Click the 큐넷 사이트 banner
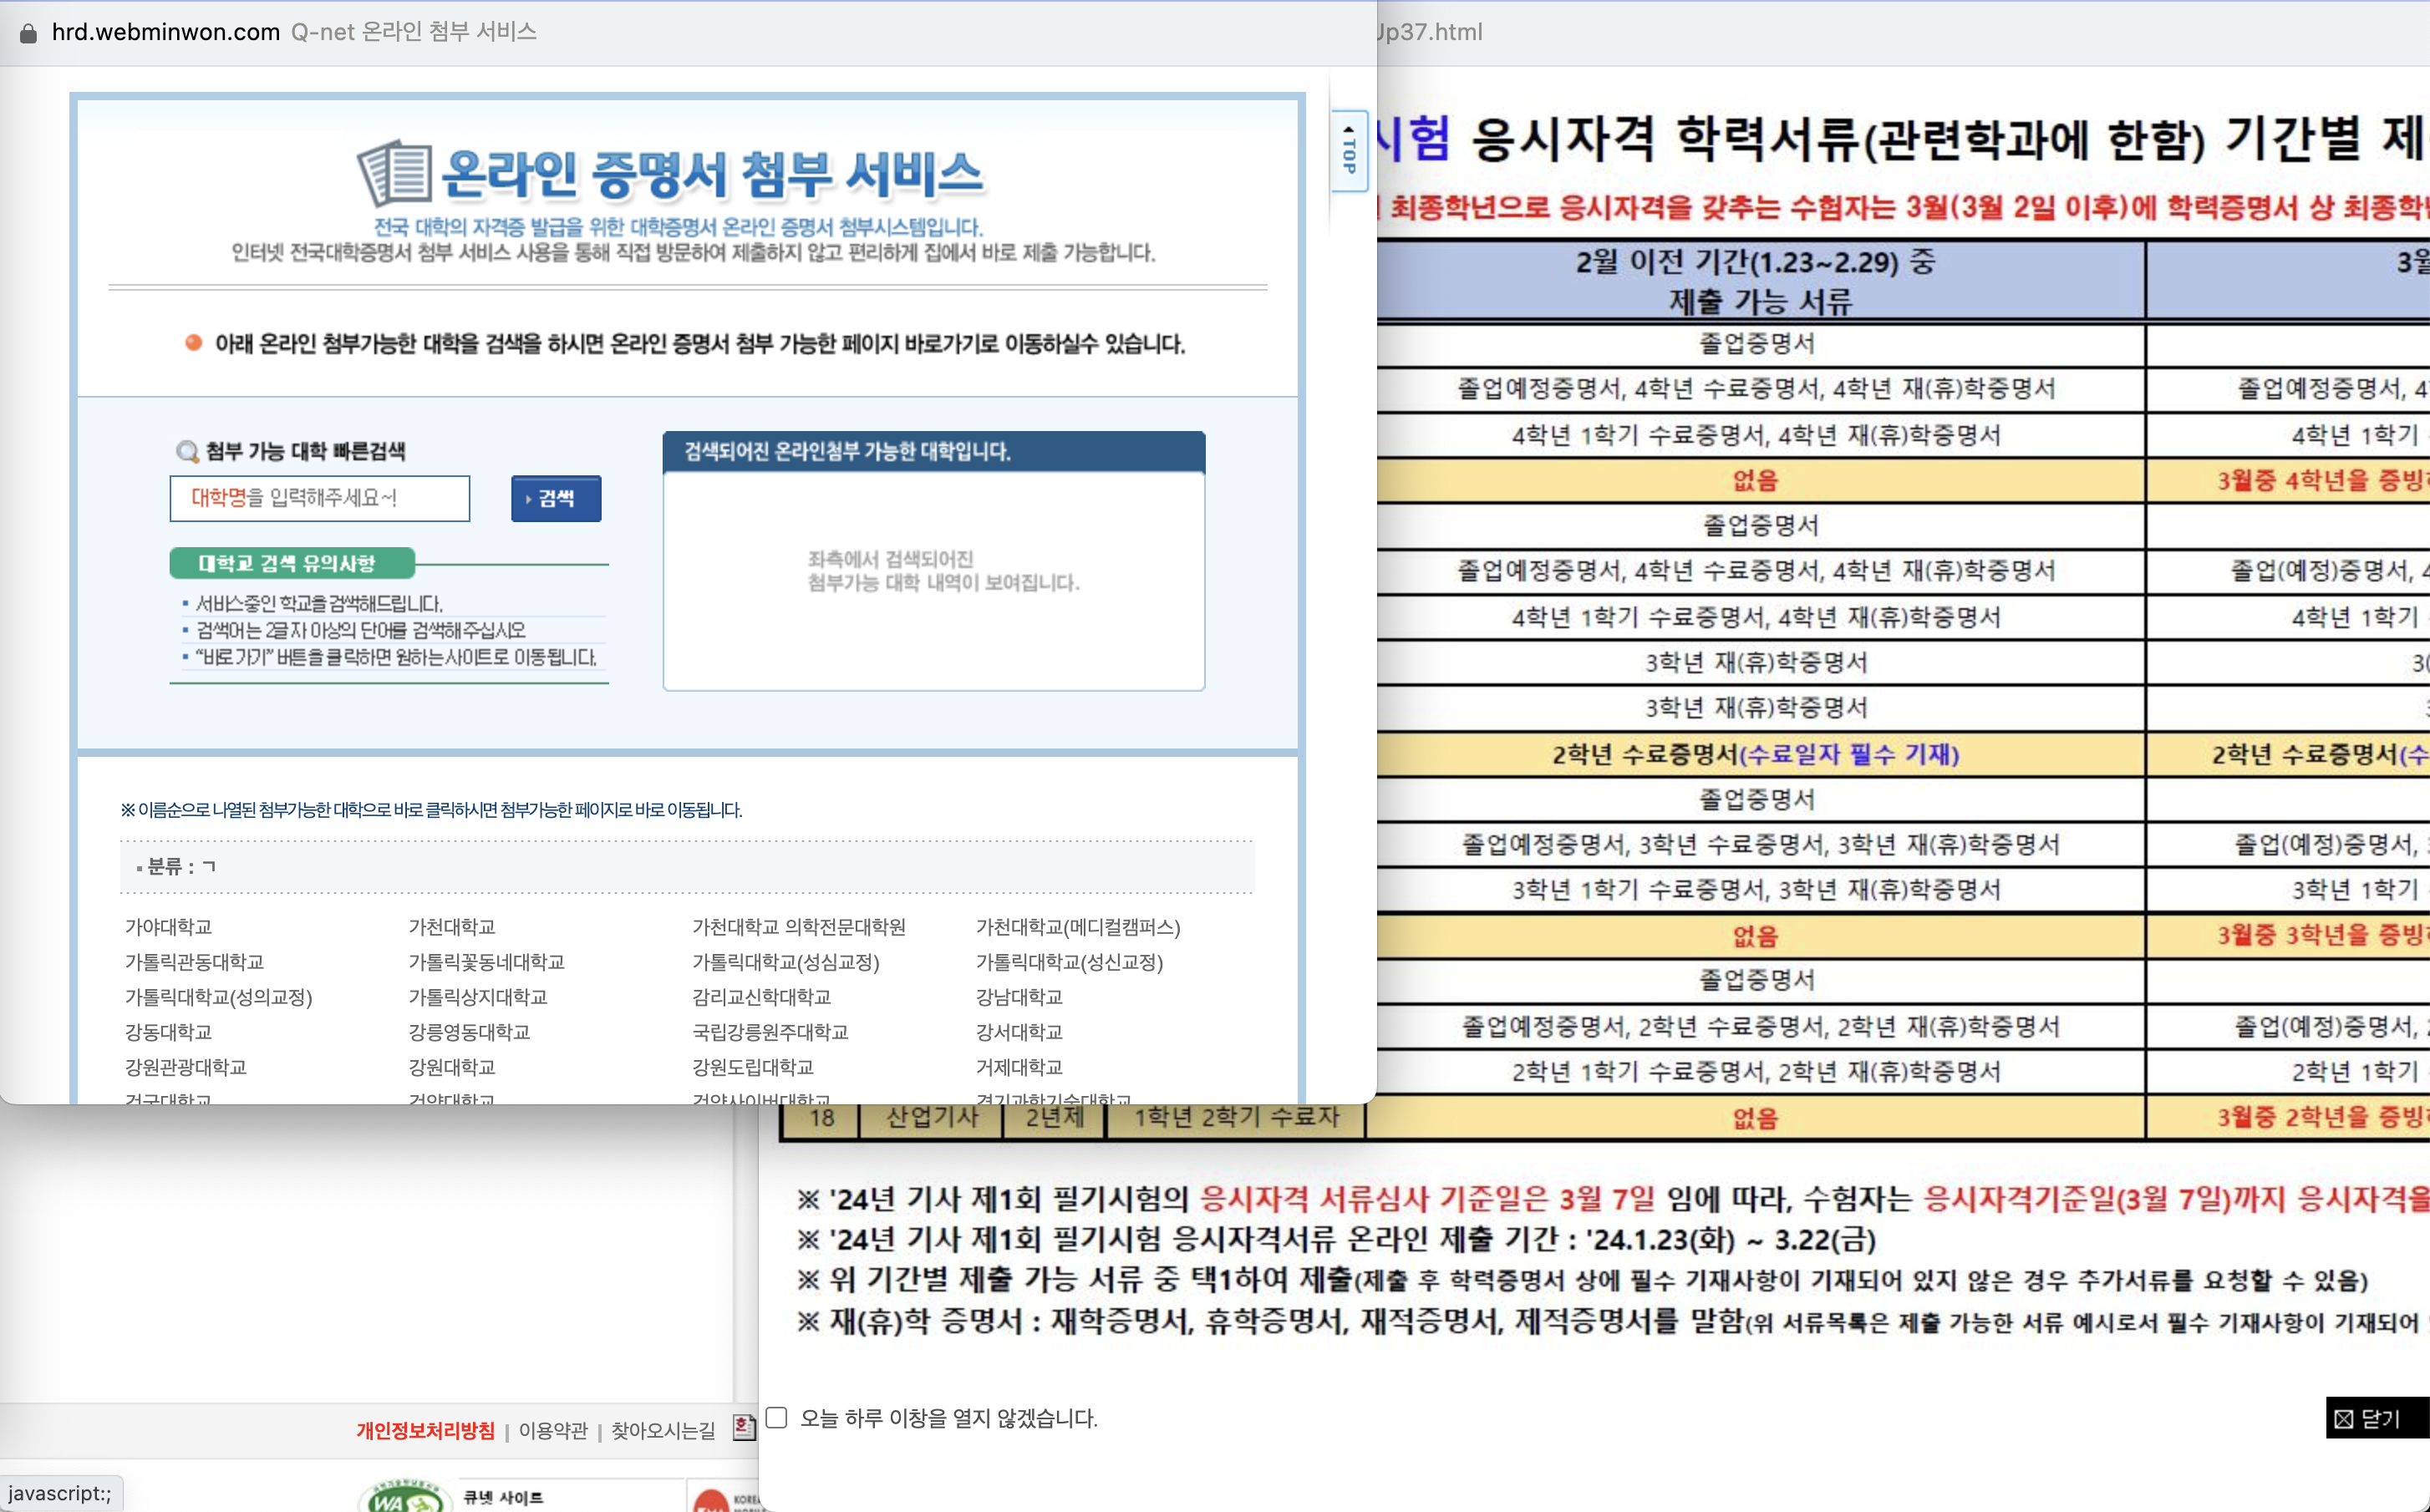 (503, 1497)
